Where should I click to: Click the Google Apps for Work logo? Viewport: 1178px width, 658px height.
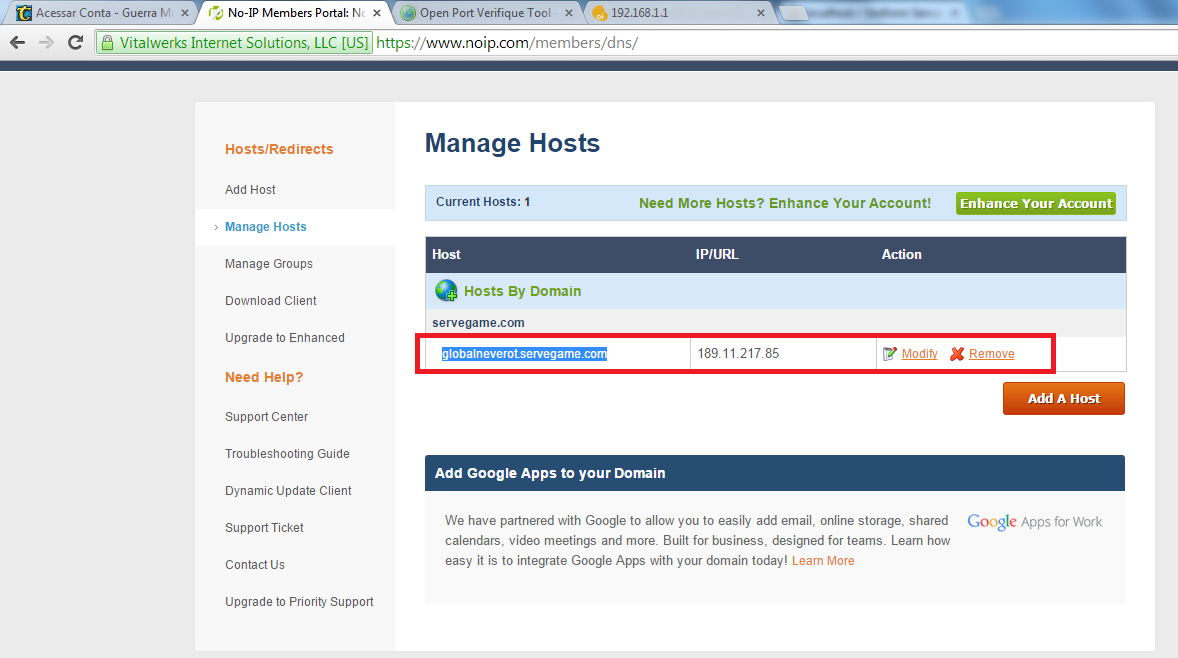(x=1035, y=522)
